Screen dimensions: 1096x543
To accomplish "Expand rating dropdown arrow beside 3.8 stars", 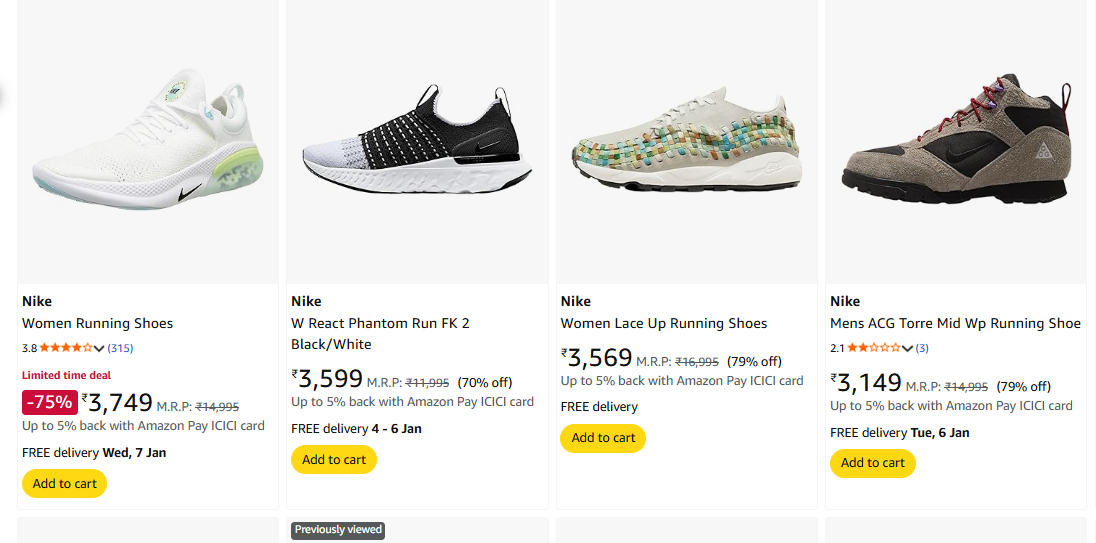I will 99,348.
